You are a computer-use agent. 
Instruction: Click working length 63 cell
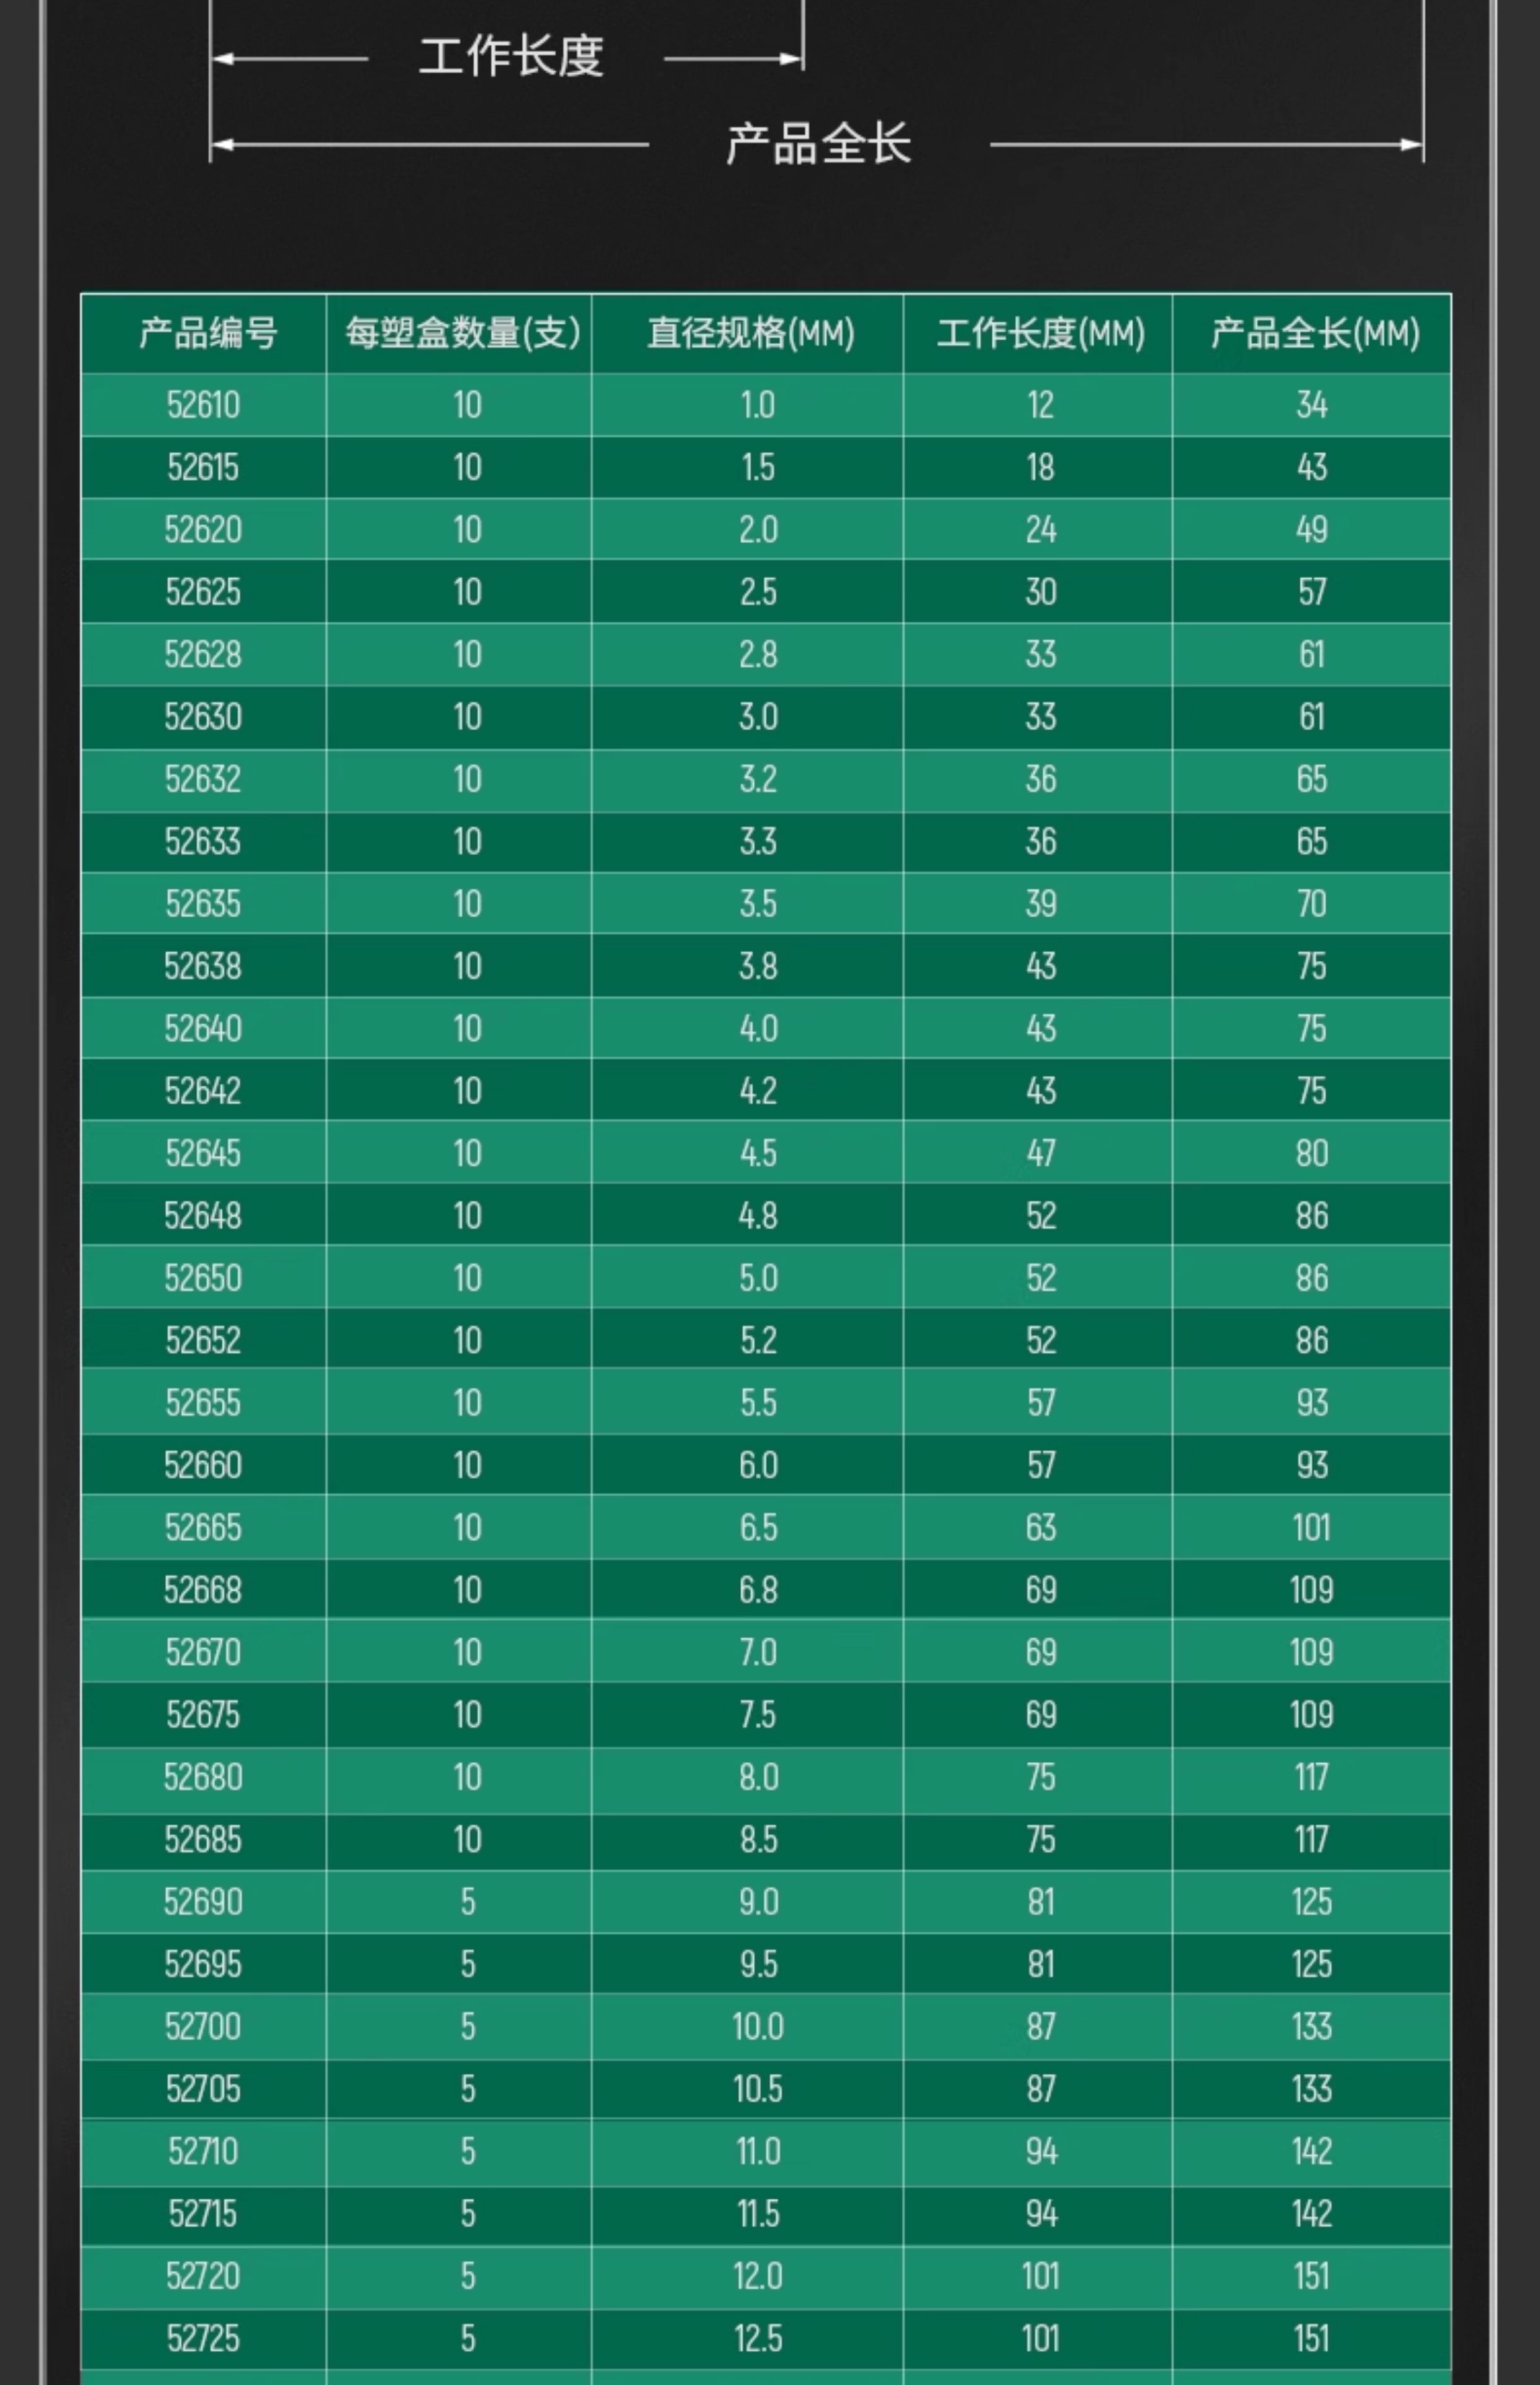(1040, 1527)
